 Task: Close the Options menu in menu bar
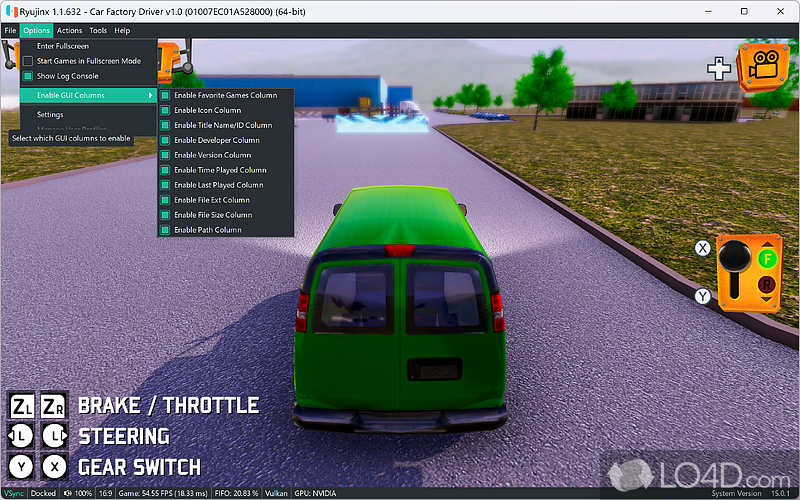pos(36,31)
